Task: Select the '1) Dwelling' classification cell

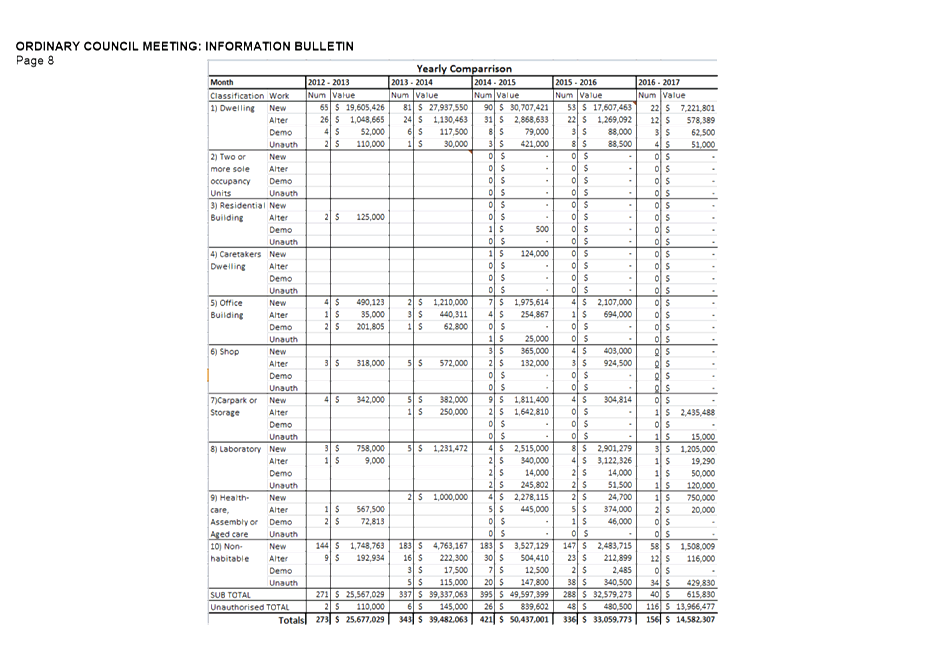Action: [x=232, y=108]
